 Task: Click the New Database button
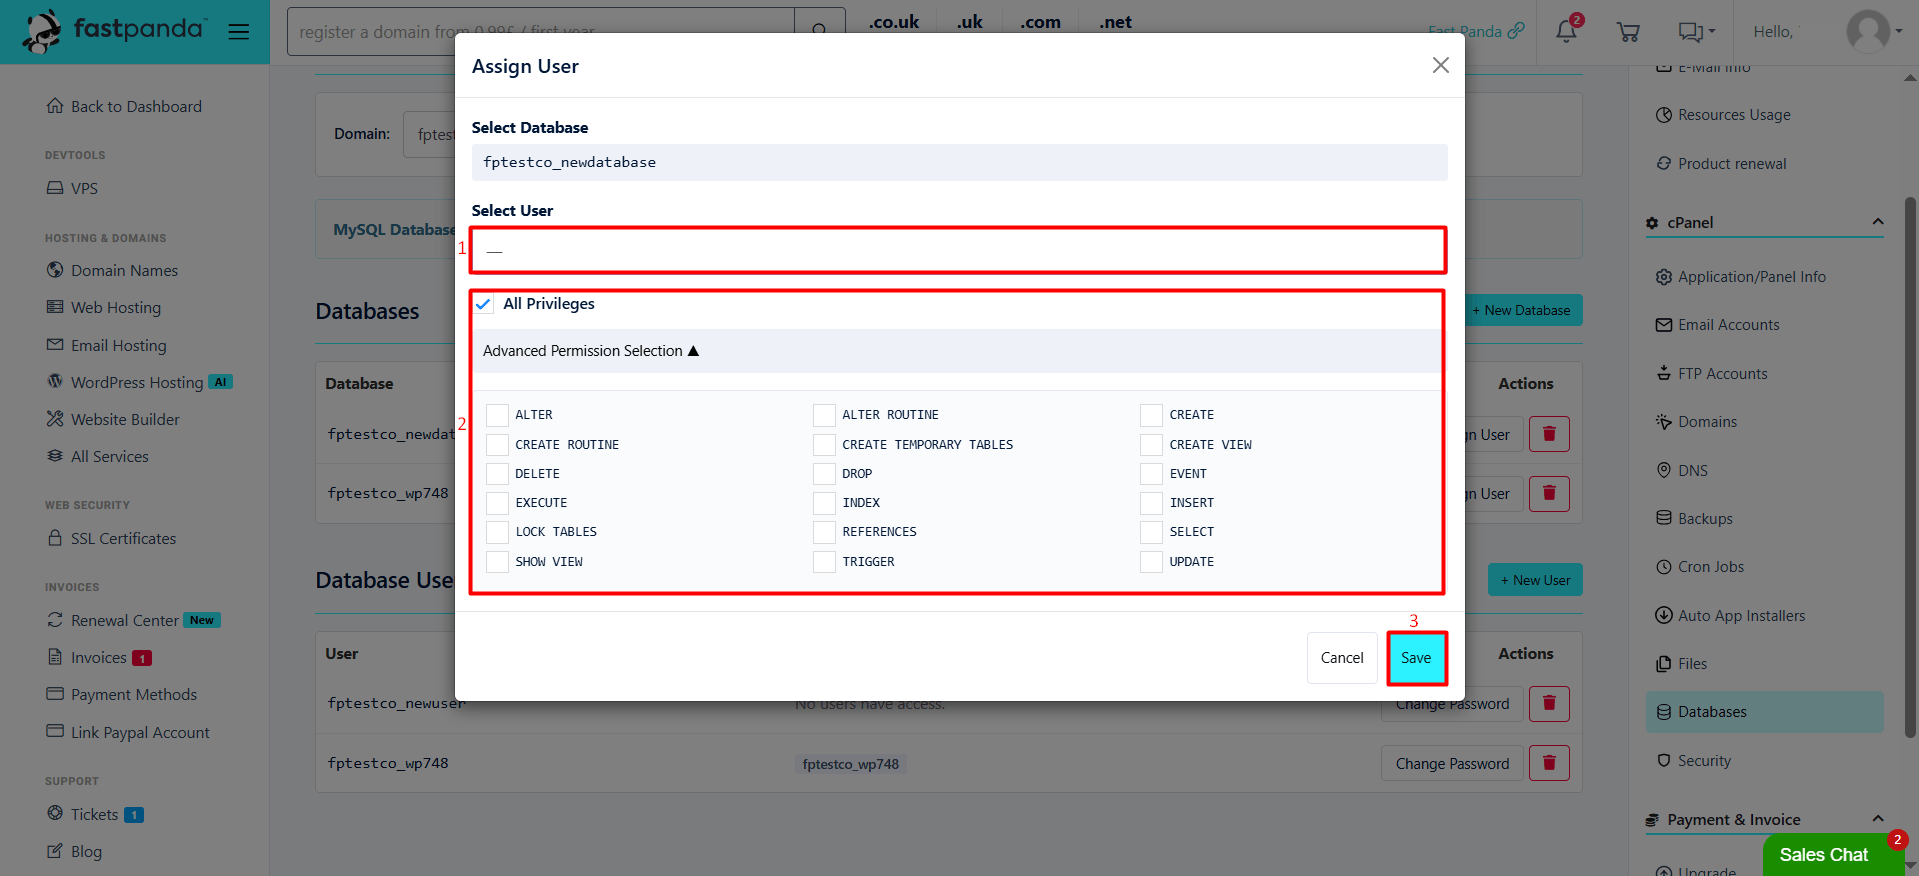pos(1522,310)
